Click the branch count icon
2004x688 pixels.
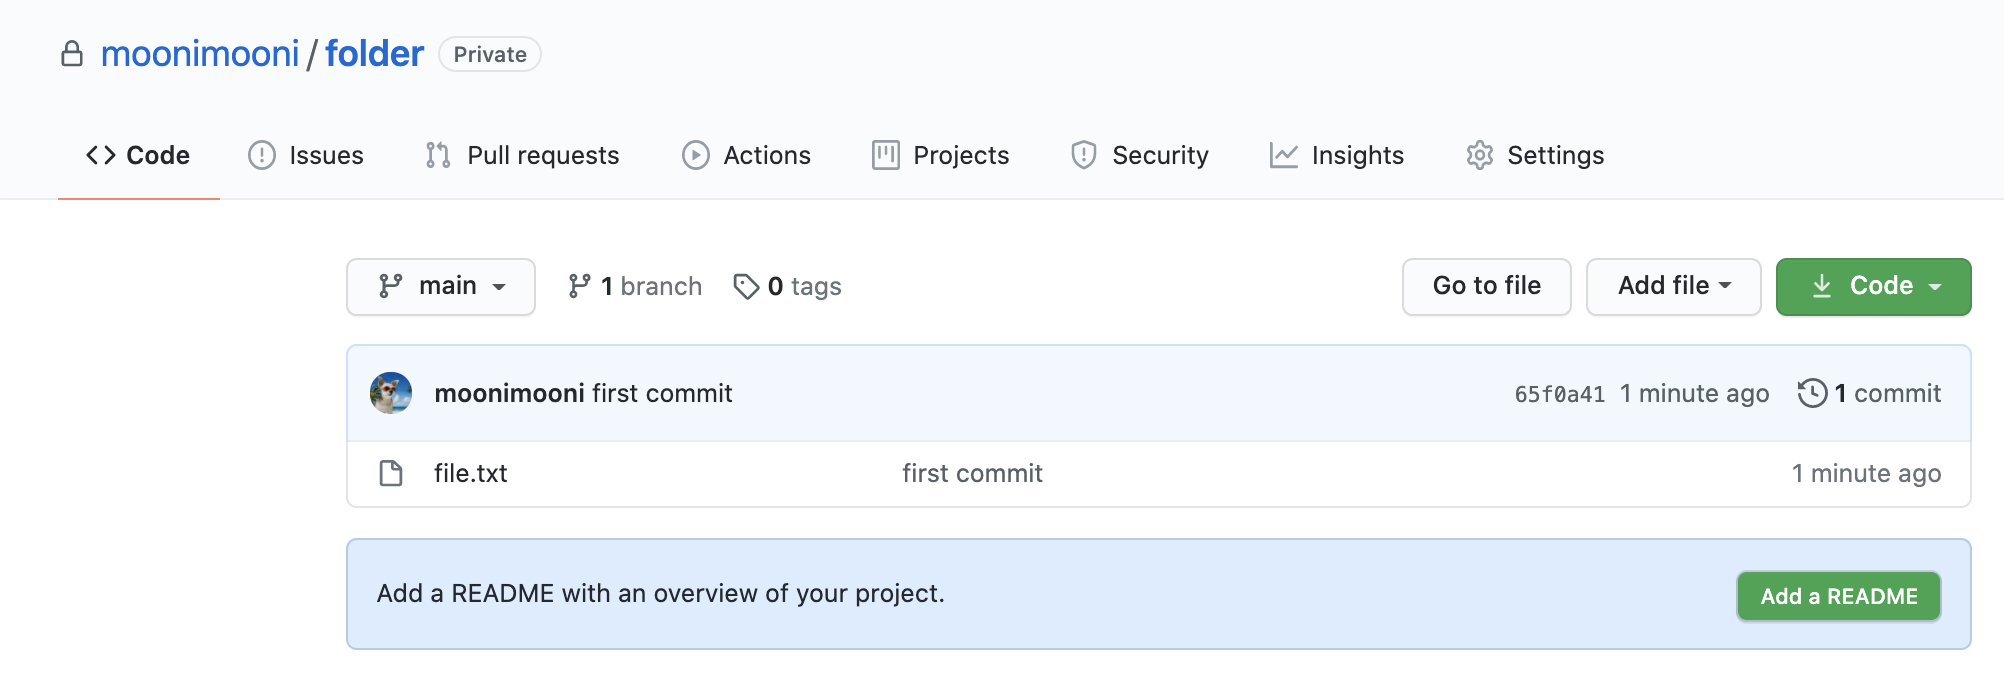579,287
